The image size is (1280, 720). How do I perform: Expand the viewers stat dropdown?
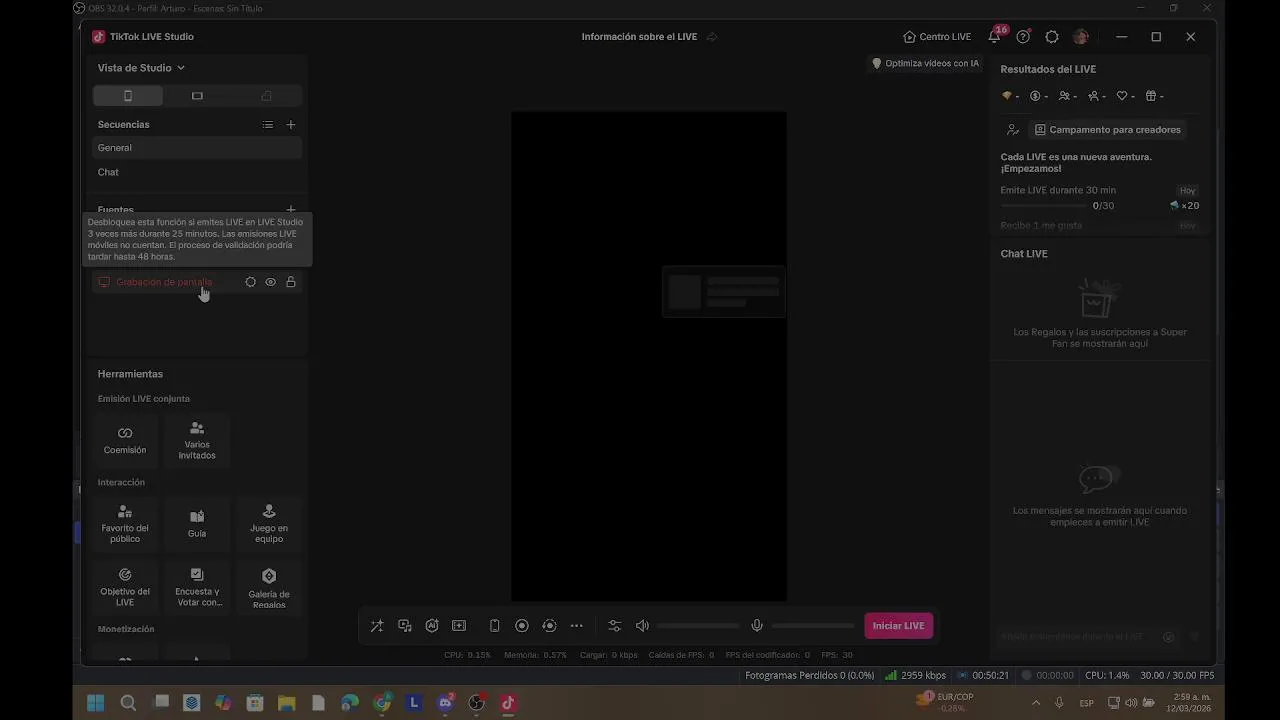tap(1068, 96)
